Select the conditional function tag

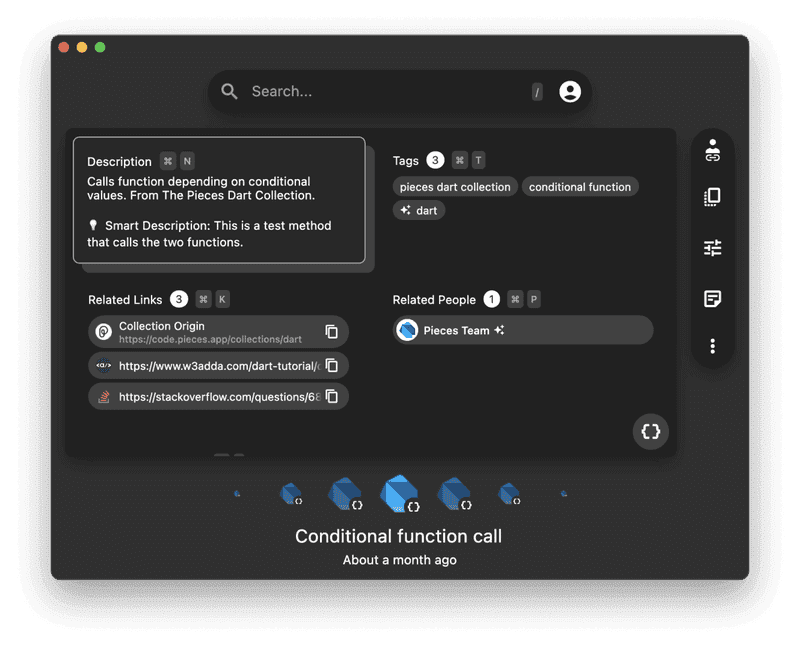click(x=581, y=186)
